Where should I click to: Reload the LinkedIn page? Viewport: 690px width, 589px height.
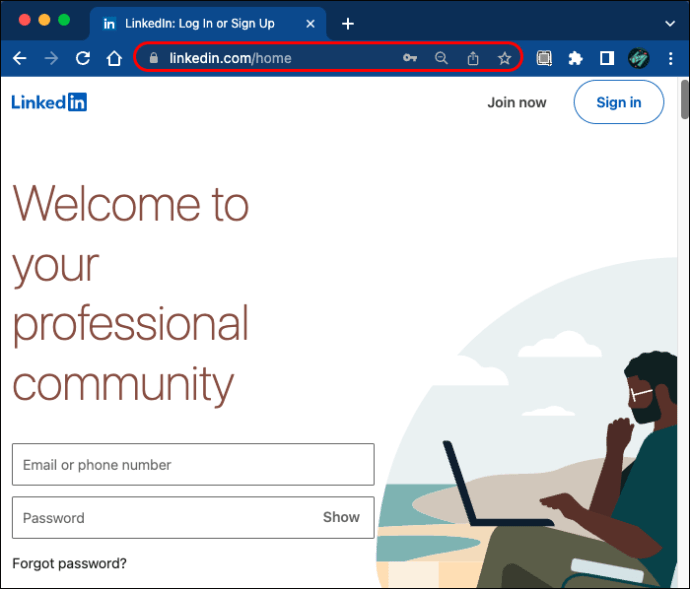(x=83, y=58)
